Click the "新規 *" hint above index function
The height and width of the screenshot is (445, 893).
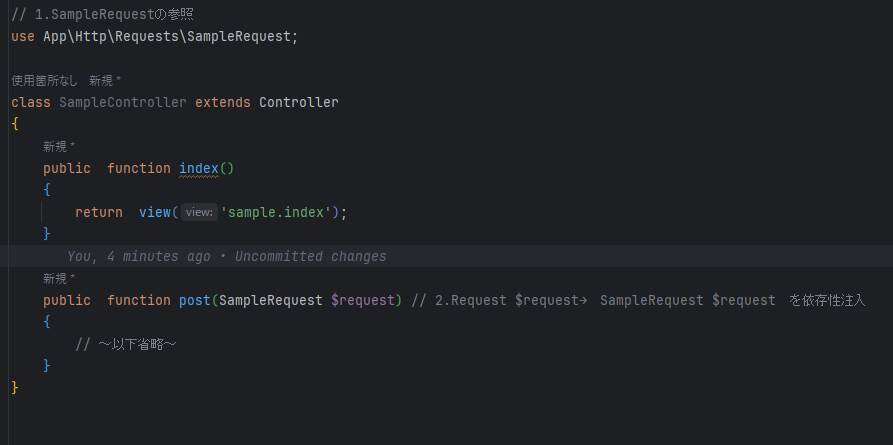pos(60,146)
